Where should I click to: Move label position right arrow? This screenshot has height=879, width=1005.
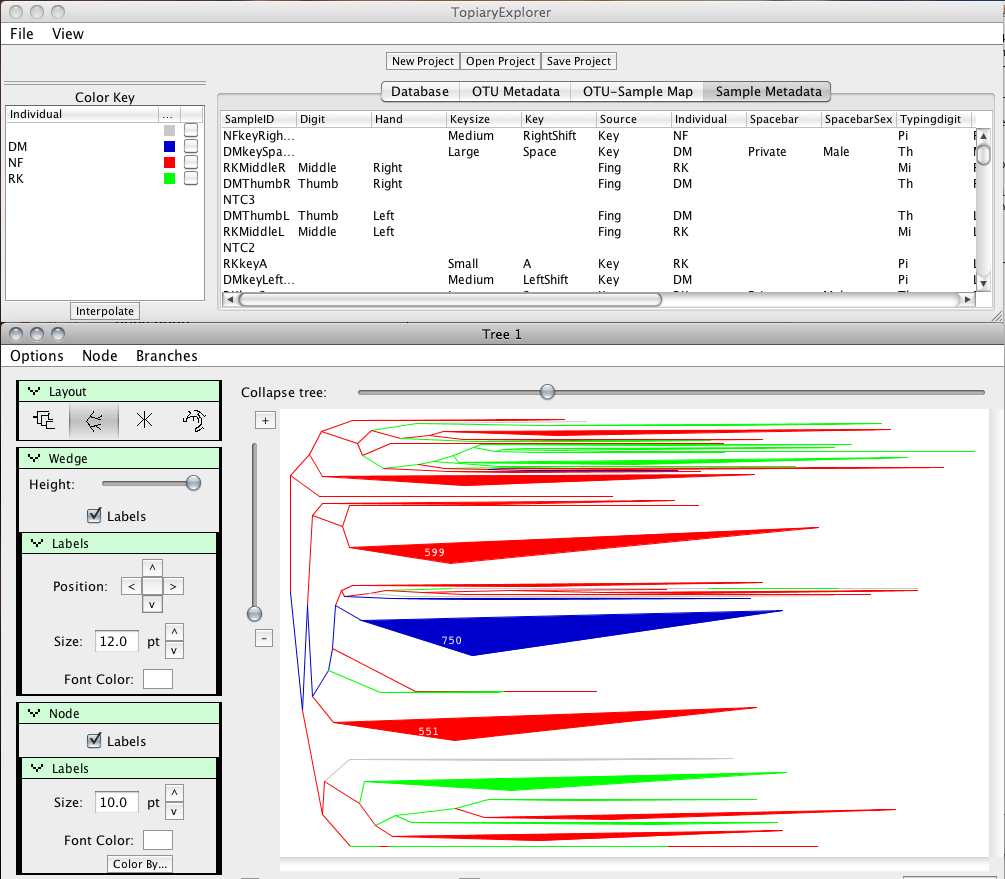(173, 586)
